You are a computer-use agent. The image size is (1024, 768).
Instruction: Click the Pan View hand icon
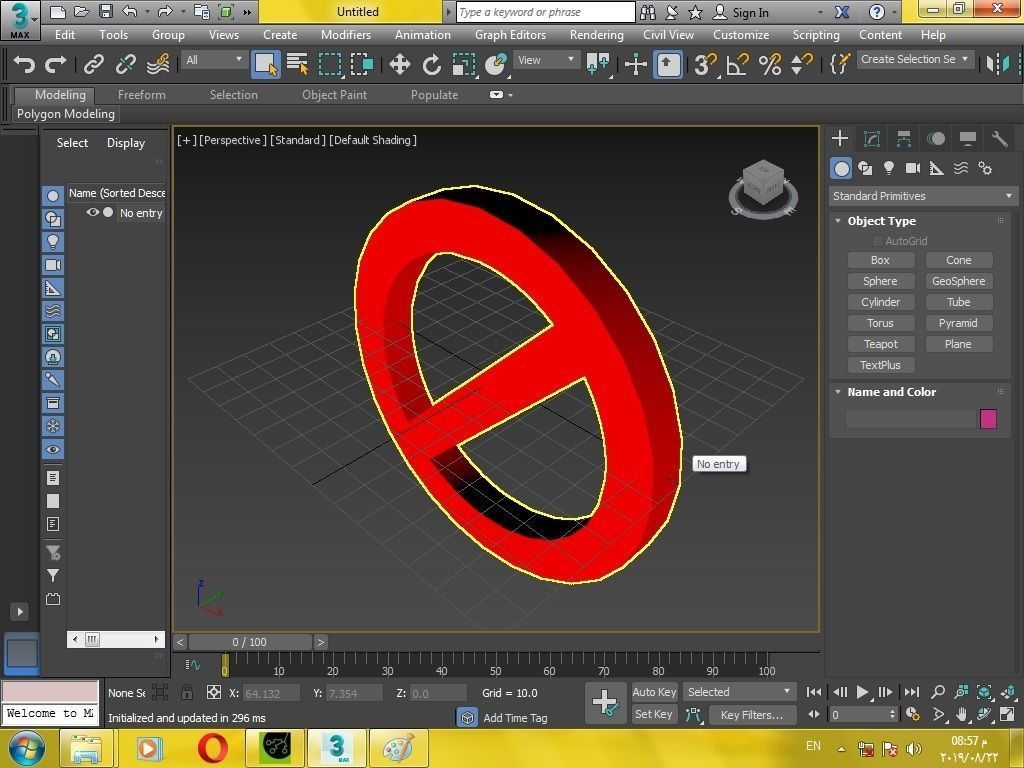(x=961, y=714)
